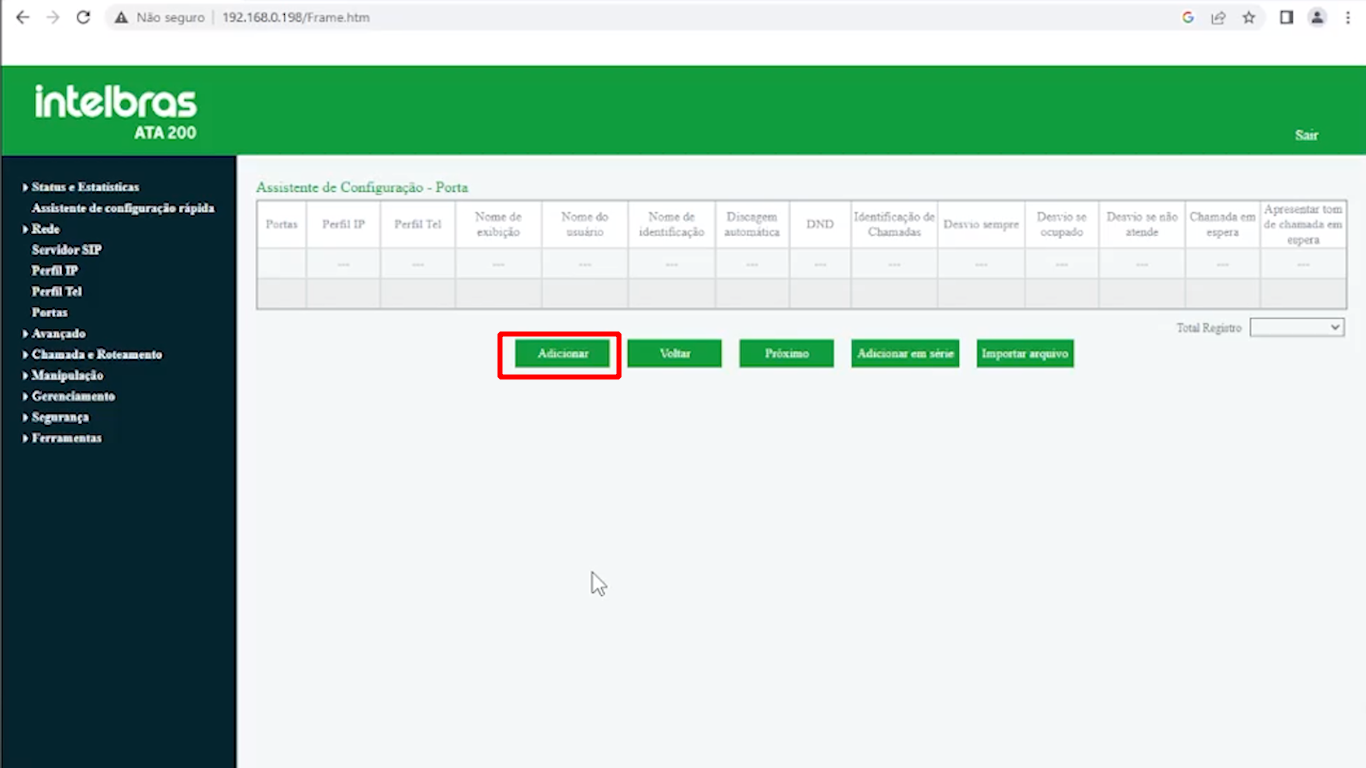Bookmark page with the star icon
1366x768 pixels.
[x=1249, y=17]
